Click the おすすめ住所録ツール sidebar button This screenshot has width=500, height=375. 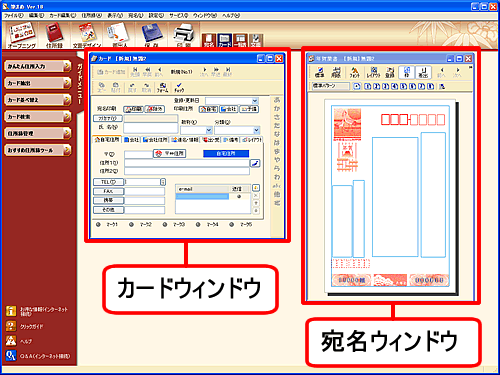(38, 150)
